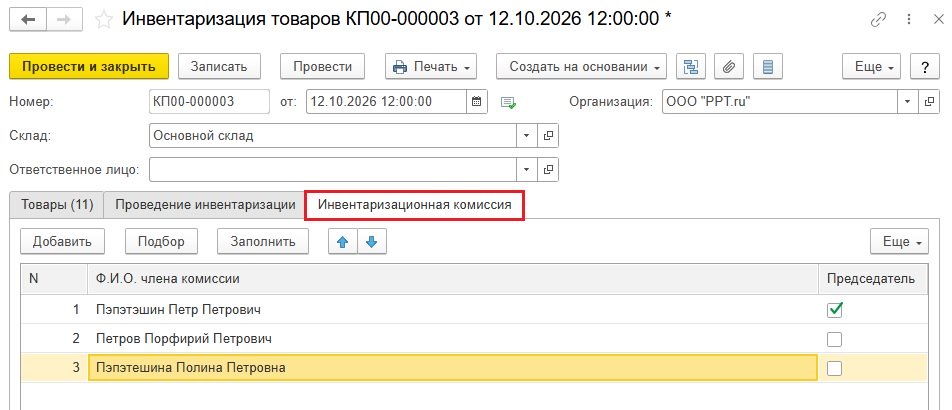Open help with question mark button
The image size is (952, 410).
click(x=925, y=67)
